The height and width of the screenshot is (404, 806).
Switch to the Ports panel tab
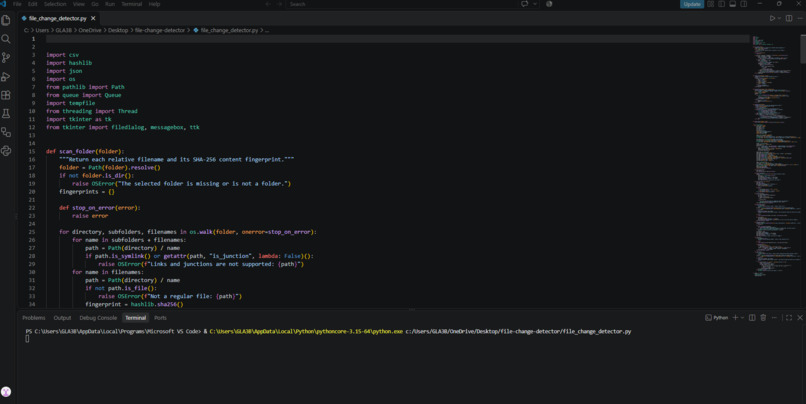coord(160,318)
